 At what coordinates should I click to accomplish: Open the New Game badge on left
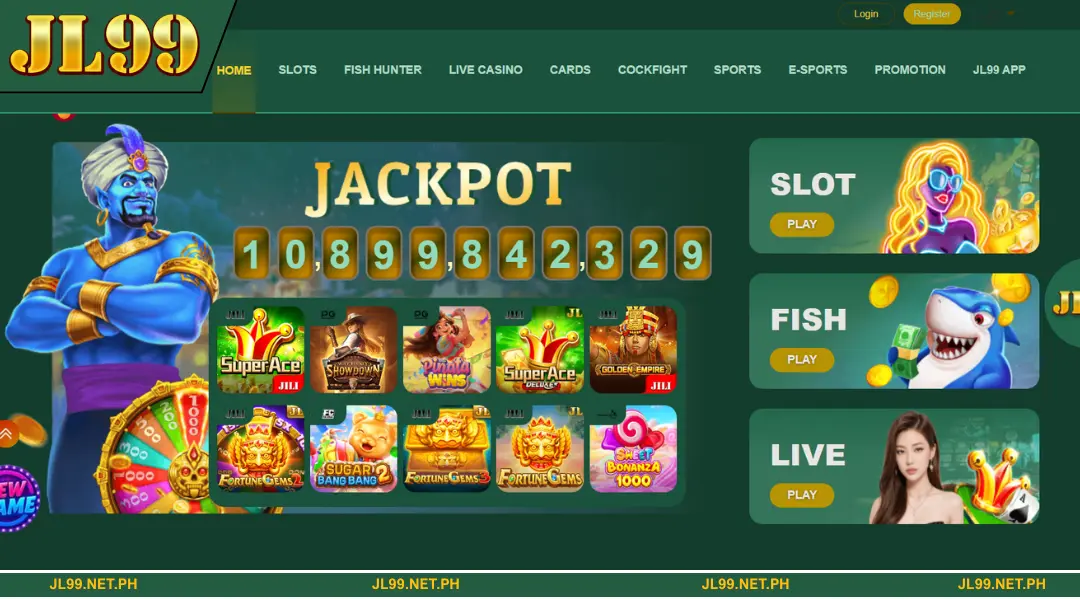pos(19,499)
